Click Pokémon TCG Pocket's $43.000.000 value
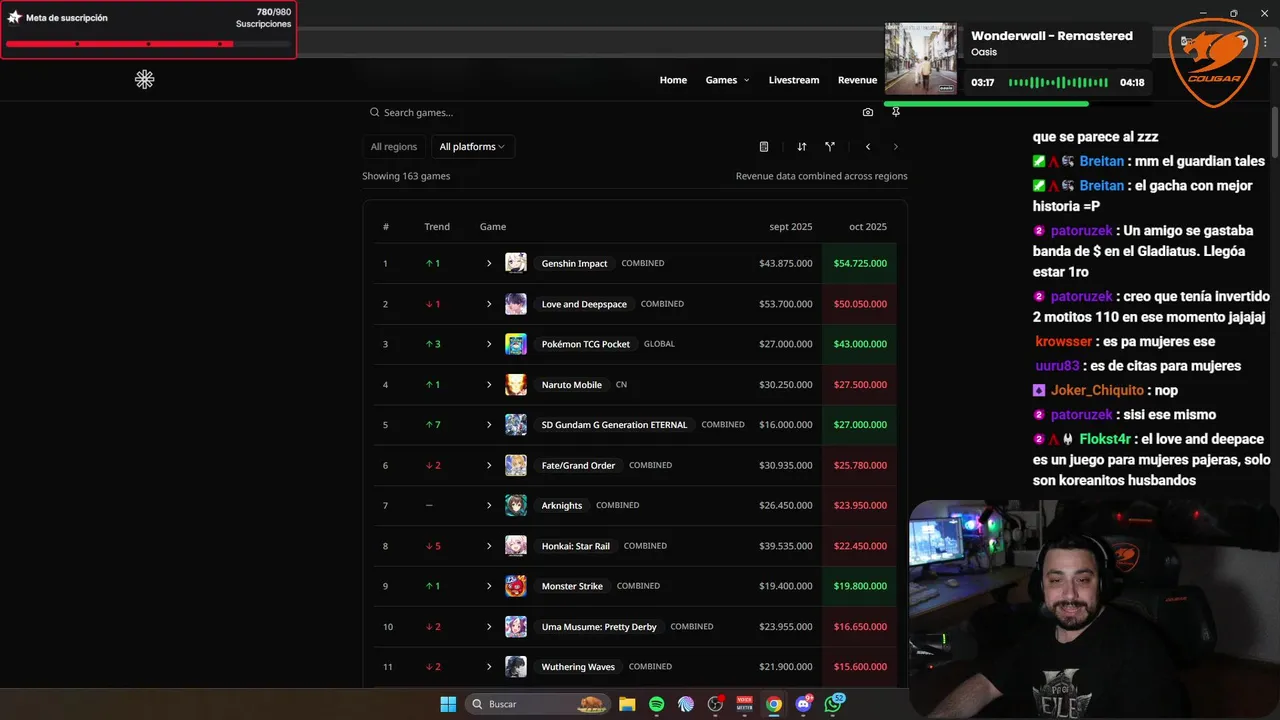The width and height of the screenshot is (1280, 720). coord(860,344)
